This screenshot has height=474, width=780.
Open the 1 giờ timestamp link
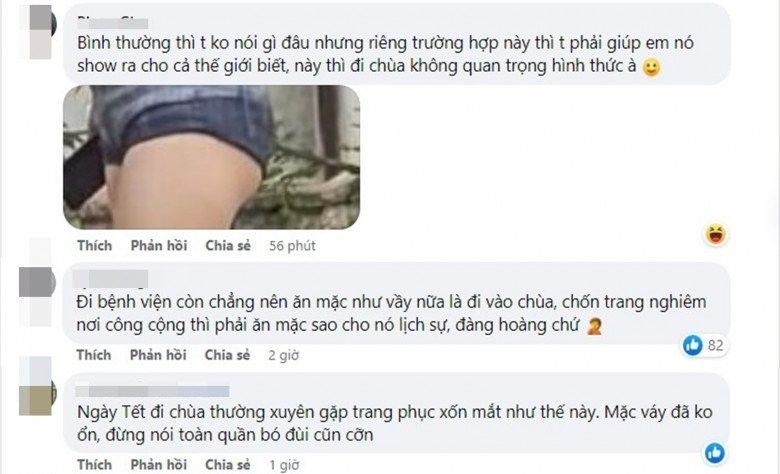tap(284, 465)
